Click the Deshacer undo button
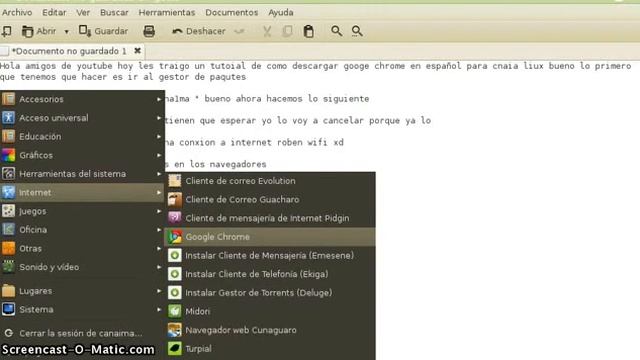This screenshot has width=640, height=360. tap(199, 31)
